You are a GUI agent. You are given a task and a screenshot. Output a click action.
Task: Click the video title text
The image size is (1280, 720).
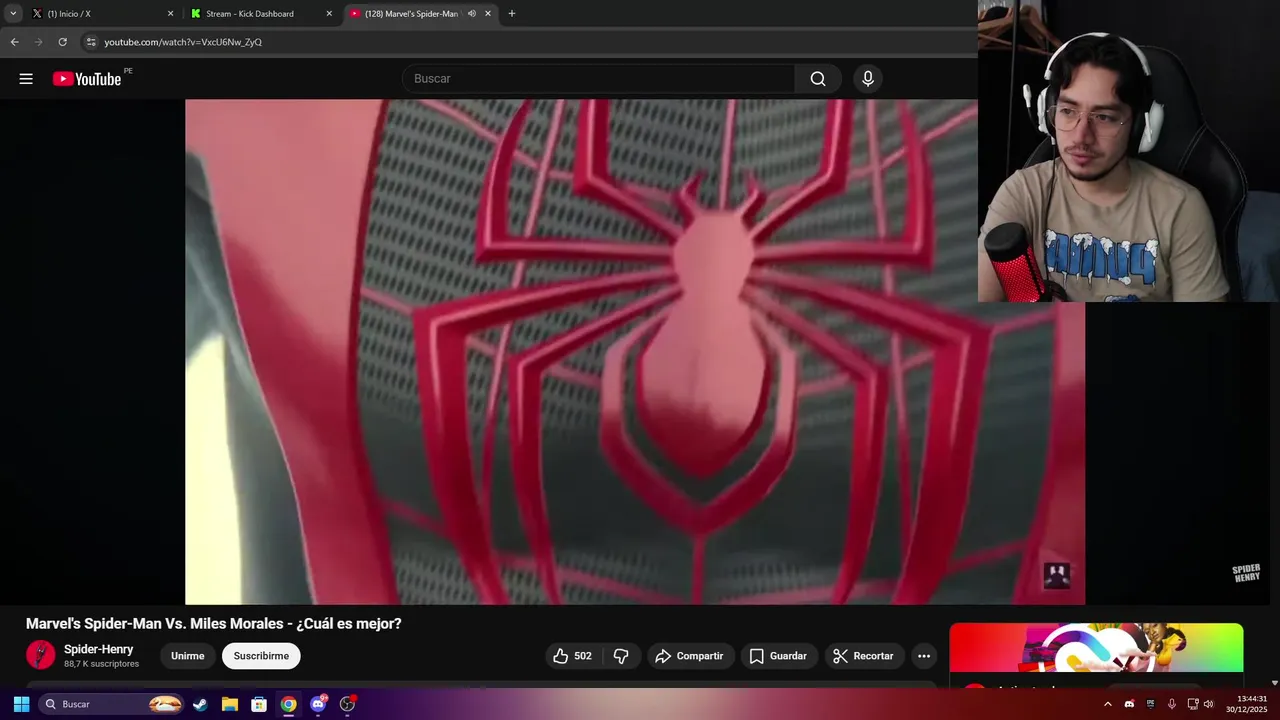213,623
